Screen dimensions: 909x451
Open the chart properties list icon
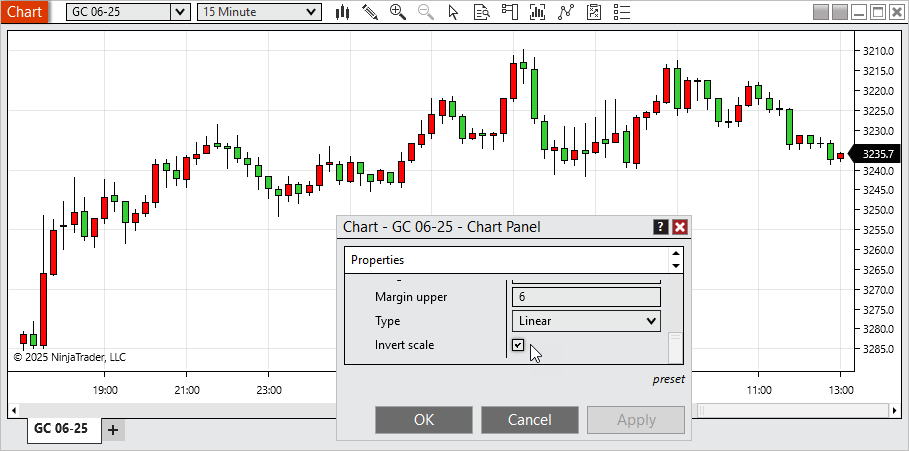pos(622,12)
